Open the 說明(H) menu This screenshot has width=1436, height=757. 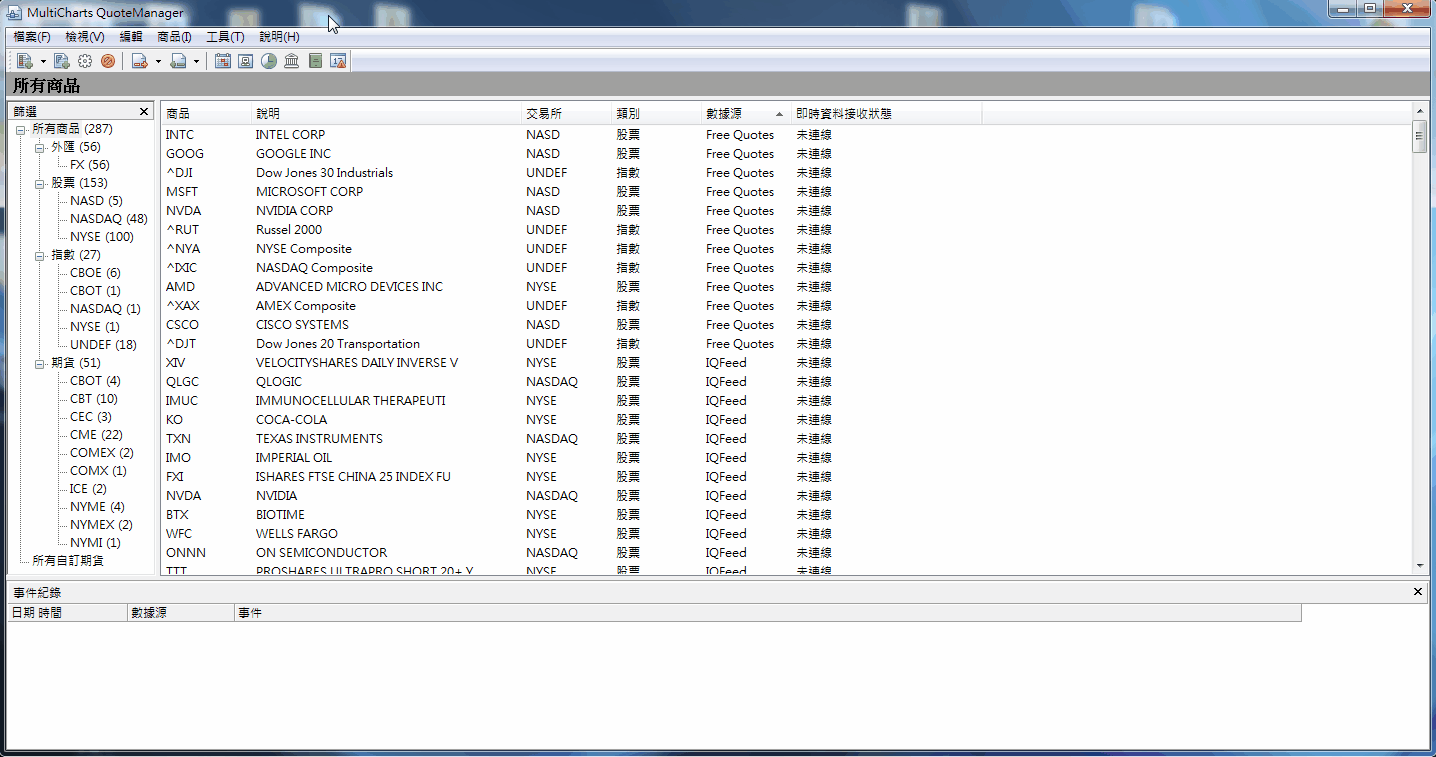click(x=279, y=36)
